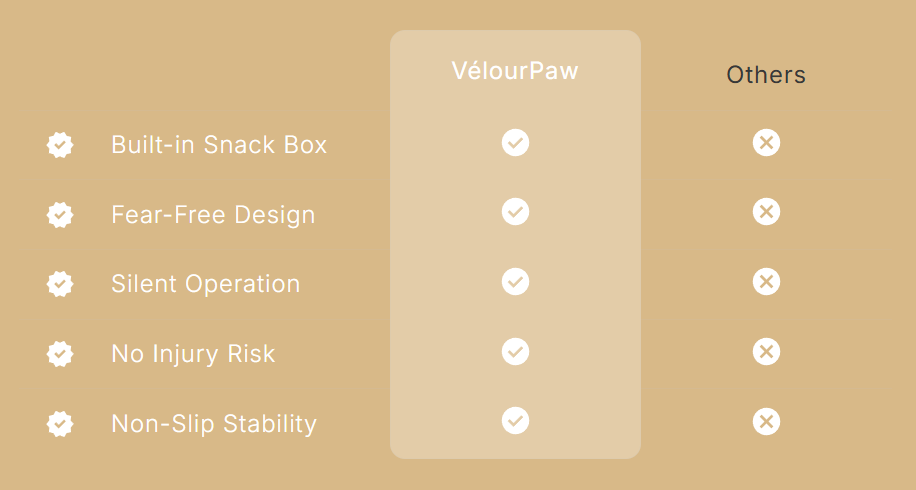Click Others X mark for Fear-Free Design
Image resolution: width=916 pixels, height=490 pixels.
tap(766, 212)
